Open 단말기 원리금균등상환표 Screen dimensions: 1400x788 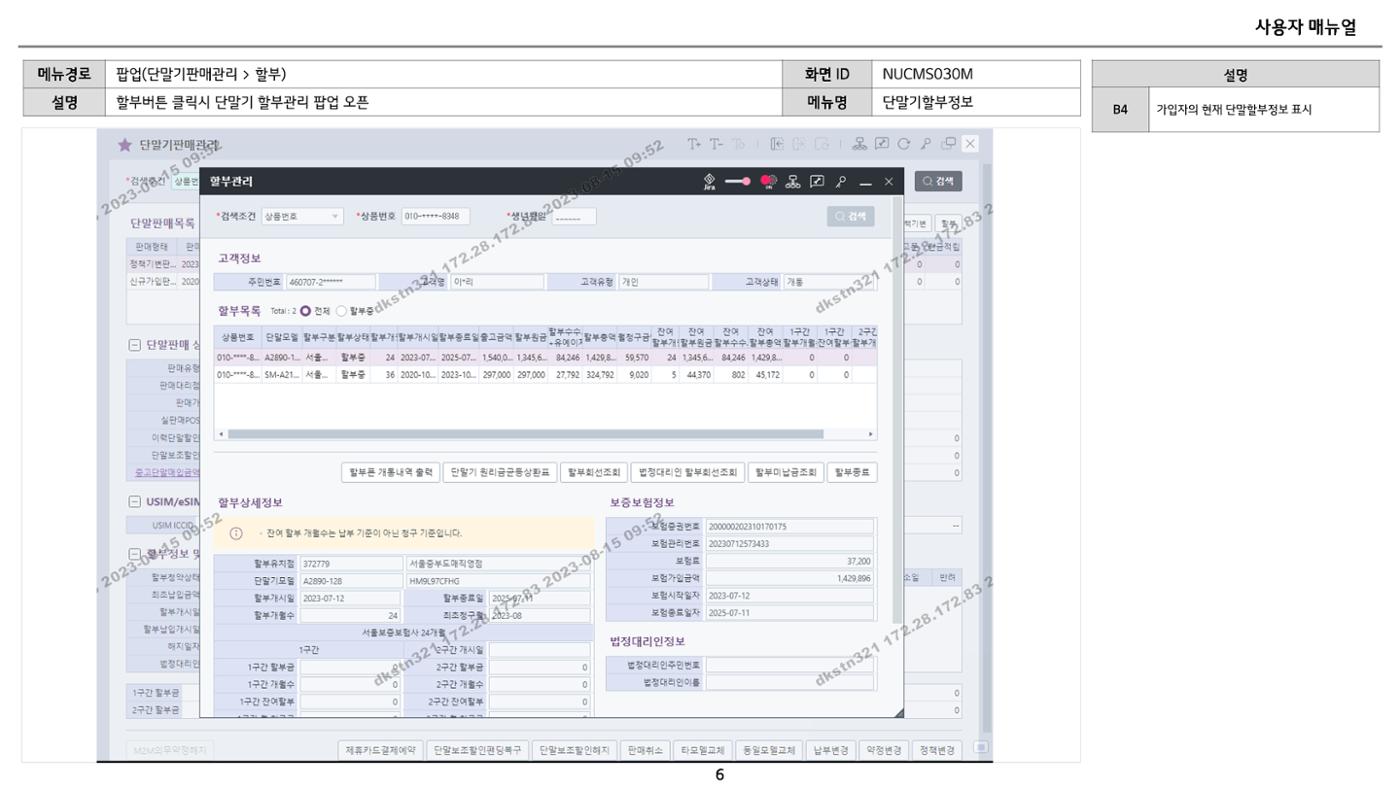pos(499,473)
